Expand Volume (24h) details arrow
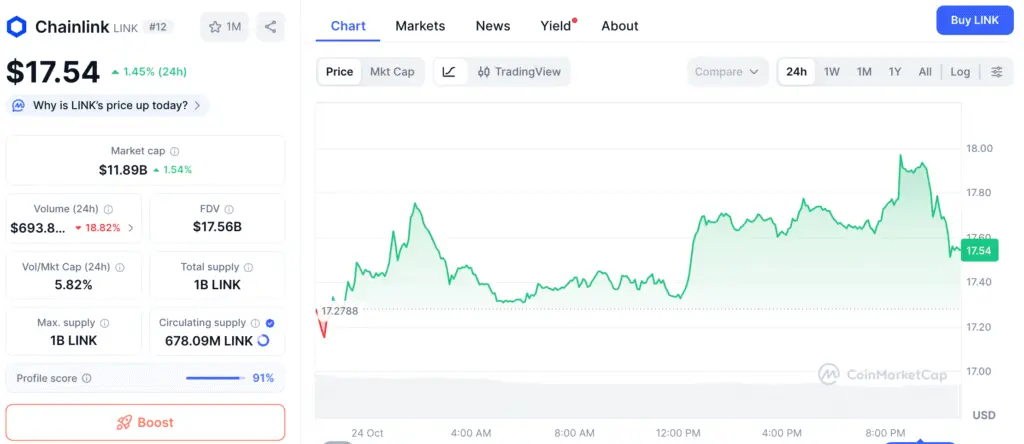The height and width of the screenshot is (444, 1024). click(x=131, y=228)
